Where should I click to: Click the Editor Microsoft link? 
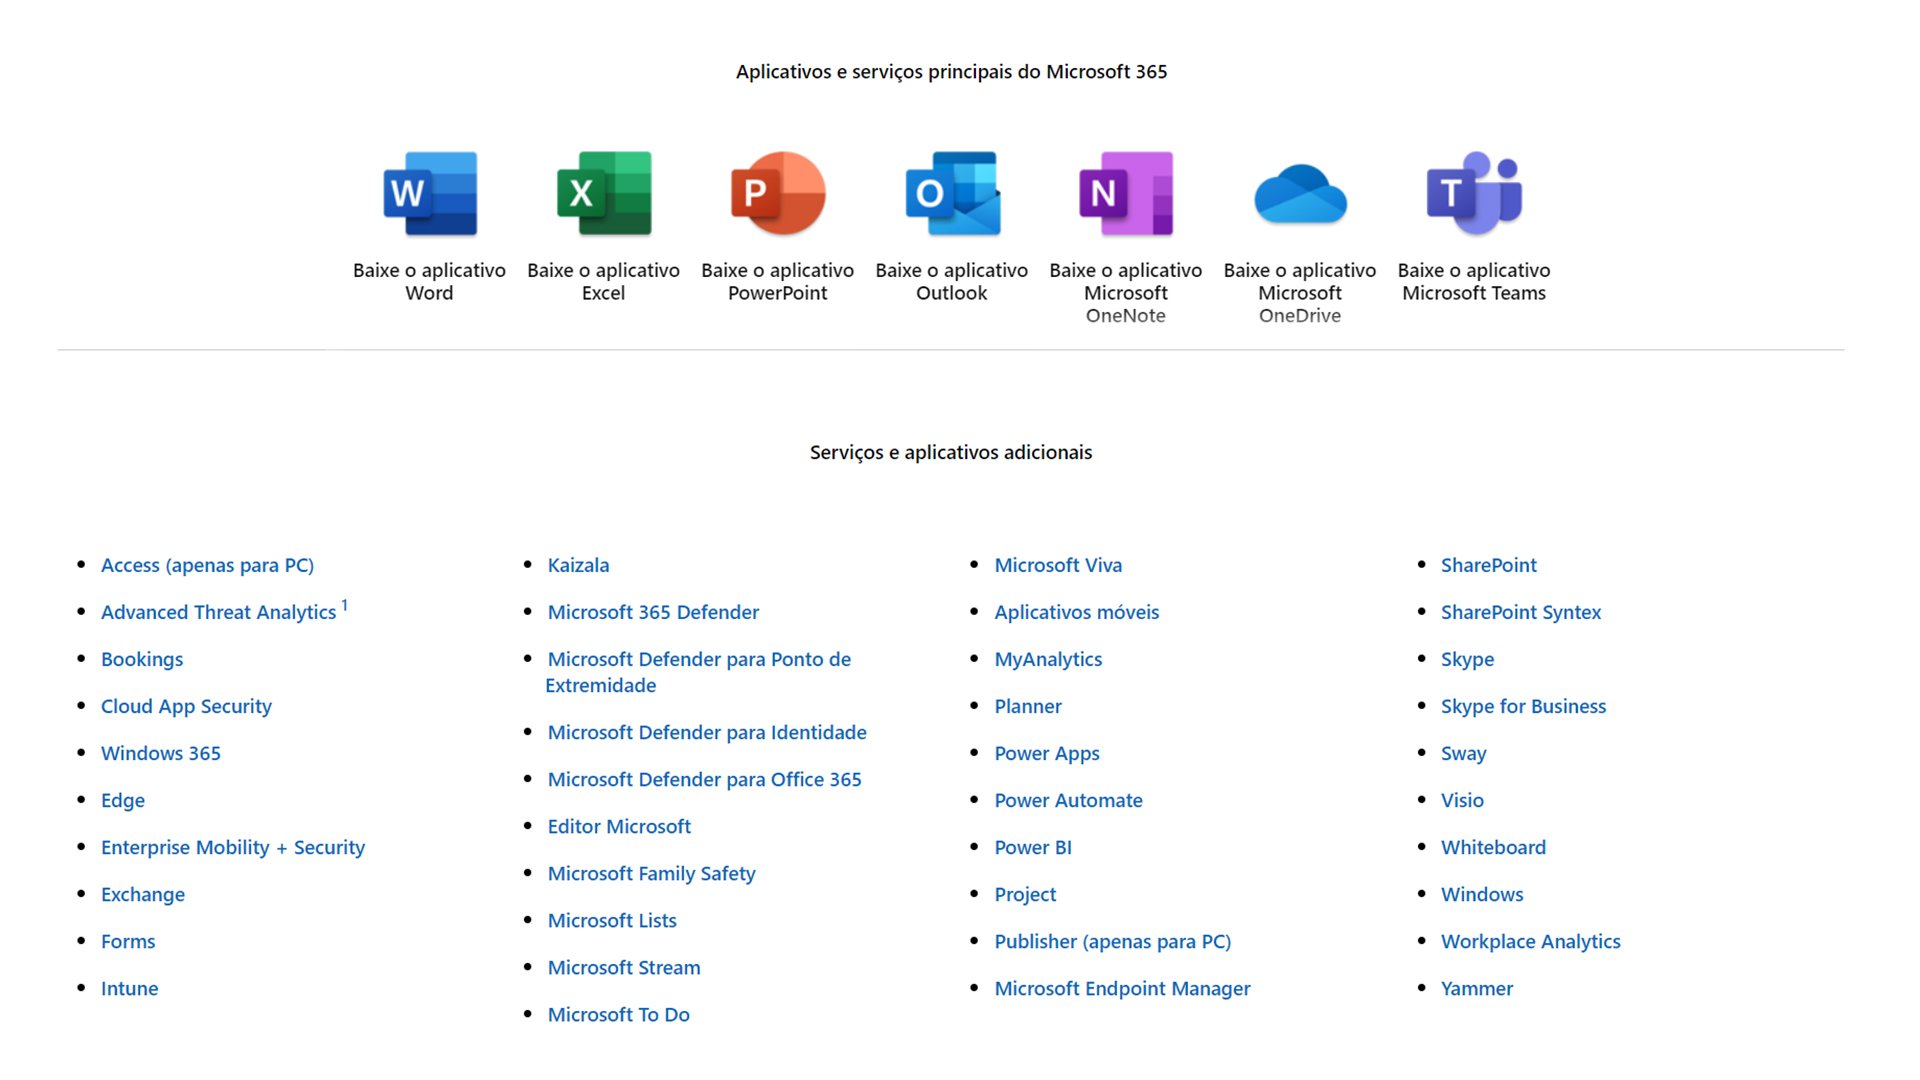coord(619,826)
